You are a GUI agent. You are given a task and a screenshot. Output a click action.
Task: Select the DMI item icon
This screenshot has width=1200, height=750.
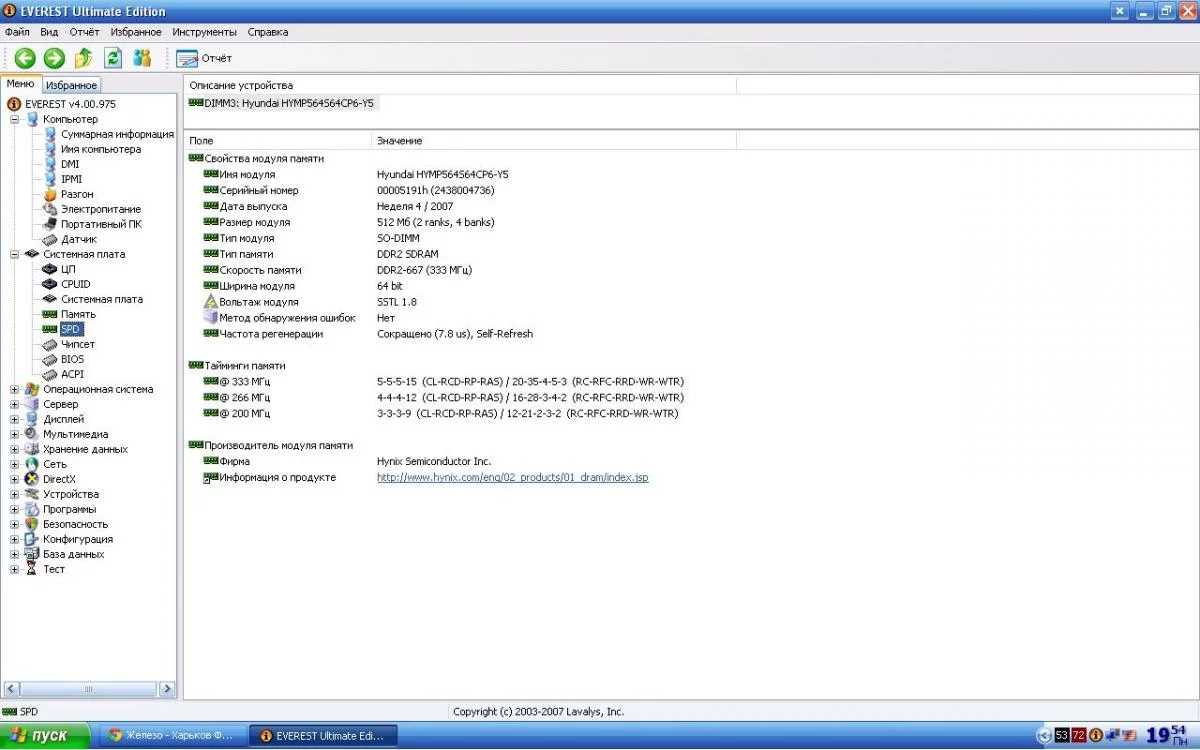pyautogui.click(x=50, y=164)
